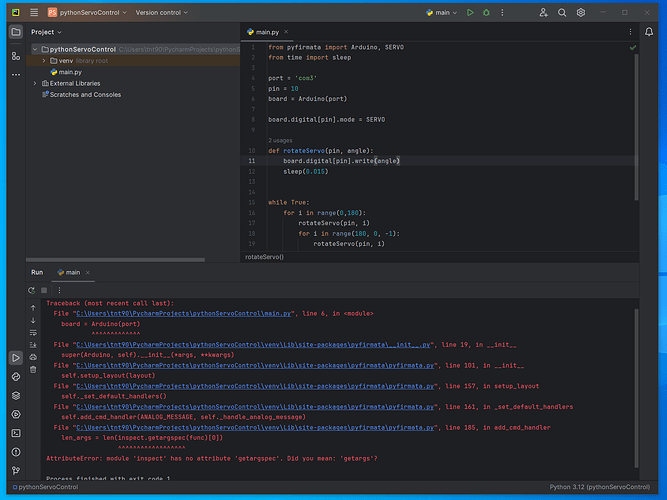
Task: Click pythonServoControl breadcrumb in status bar
Action: coord(46,487)
